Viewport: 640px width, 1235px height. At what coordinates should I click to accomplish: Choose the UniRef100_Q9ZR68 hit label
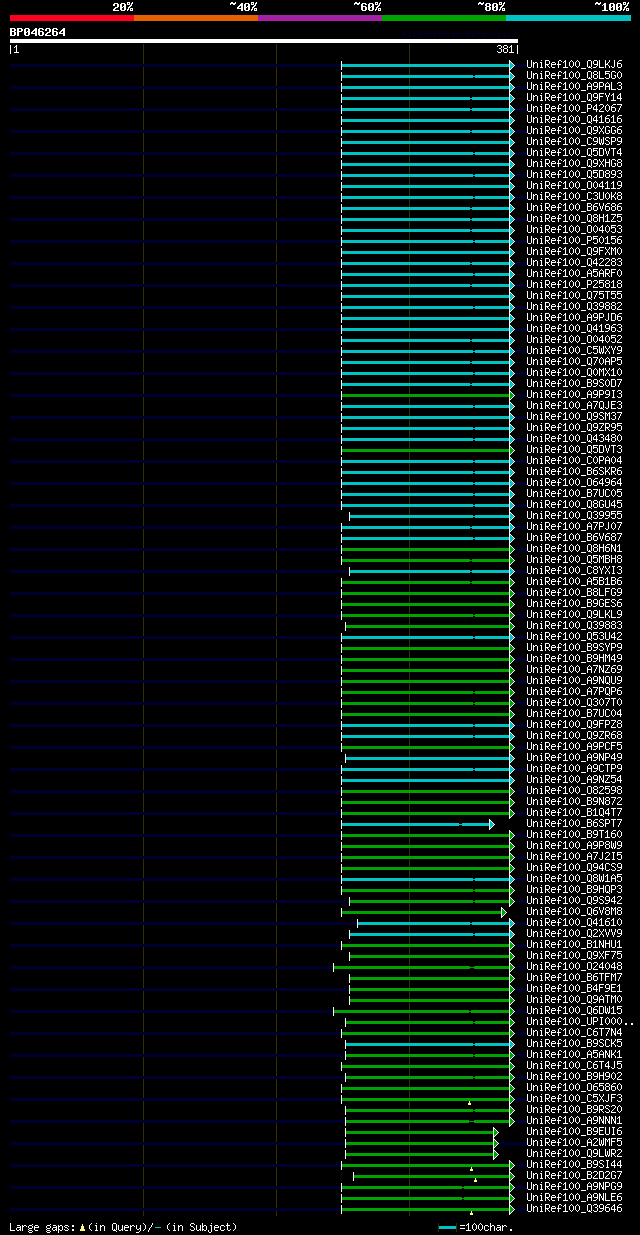(x=576, y=735)
